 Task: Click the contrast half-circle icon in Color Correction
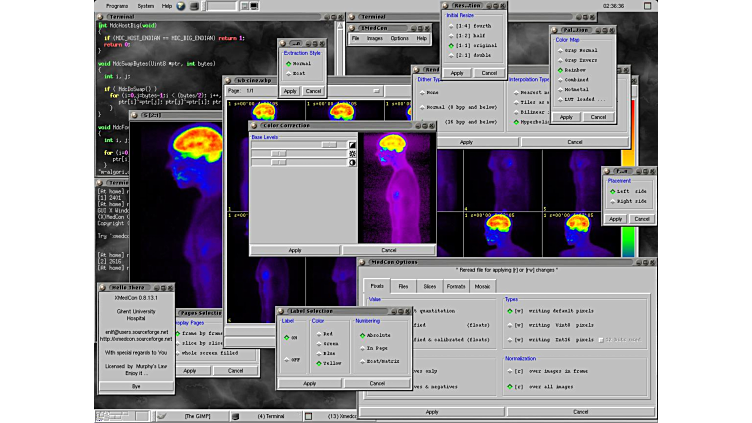pos(352,163)
